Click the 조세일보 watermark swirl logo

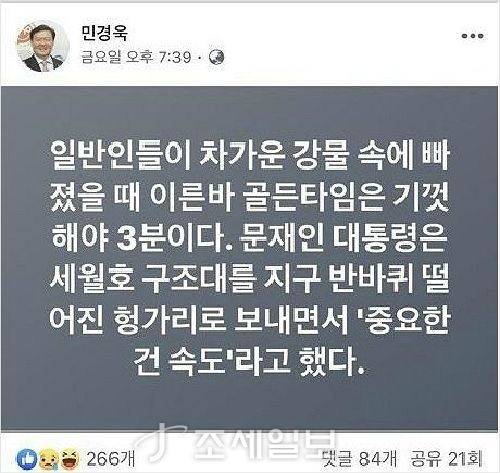coord(160,441)
